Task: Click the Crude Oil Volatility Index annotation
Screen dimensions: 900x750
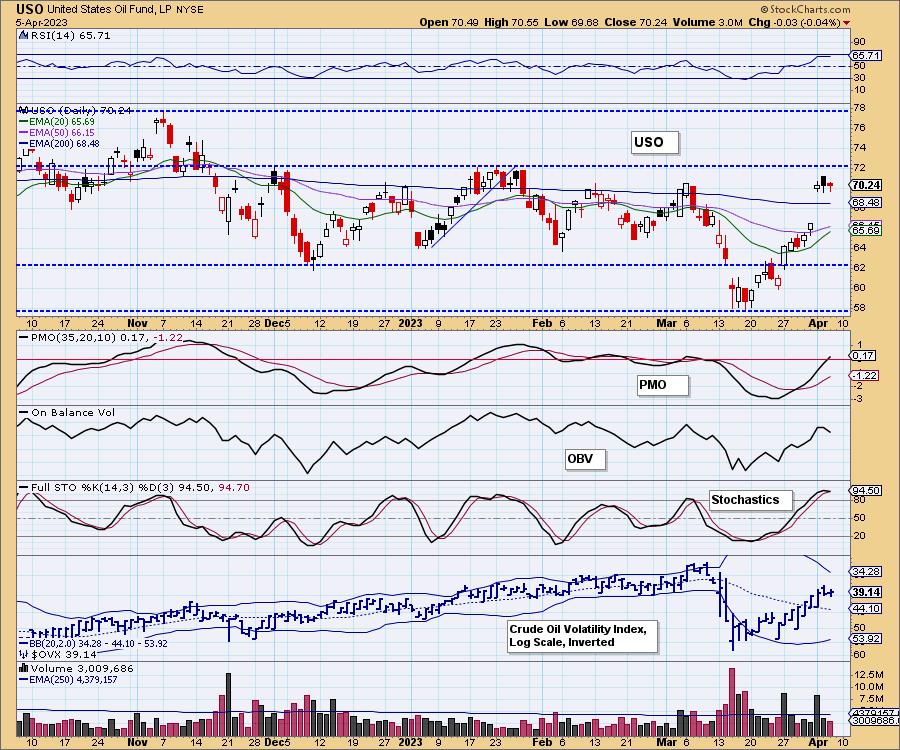Action: [x=582, y=636]
